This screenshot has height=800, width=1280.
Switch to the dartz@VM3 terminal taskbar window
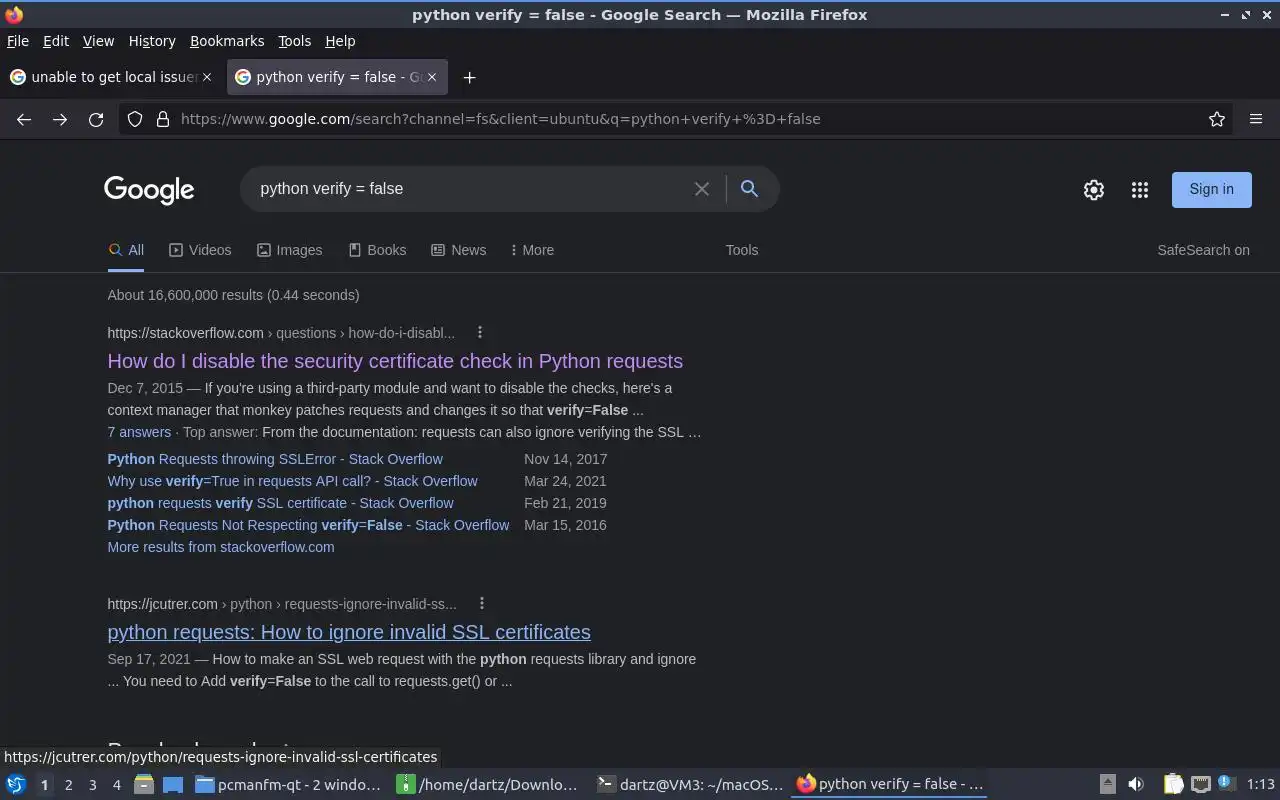point(689,785)
